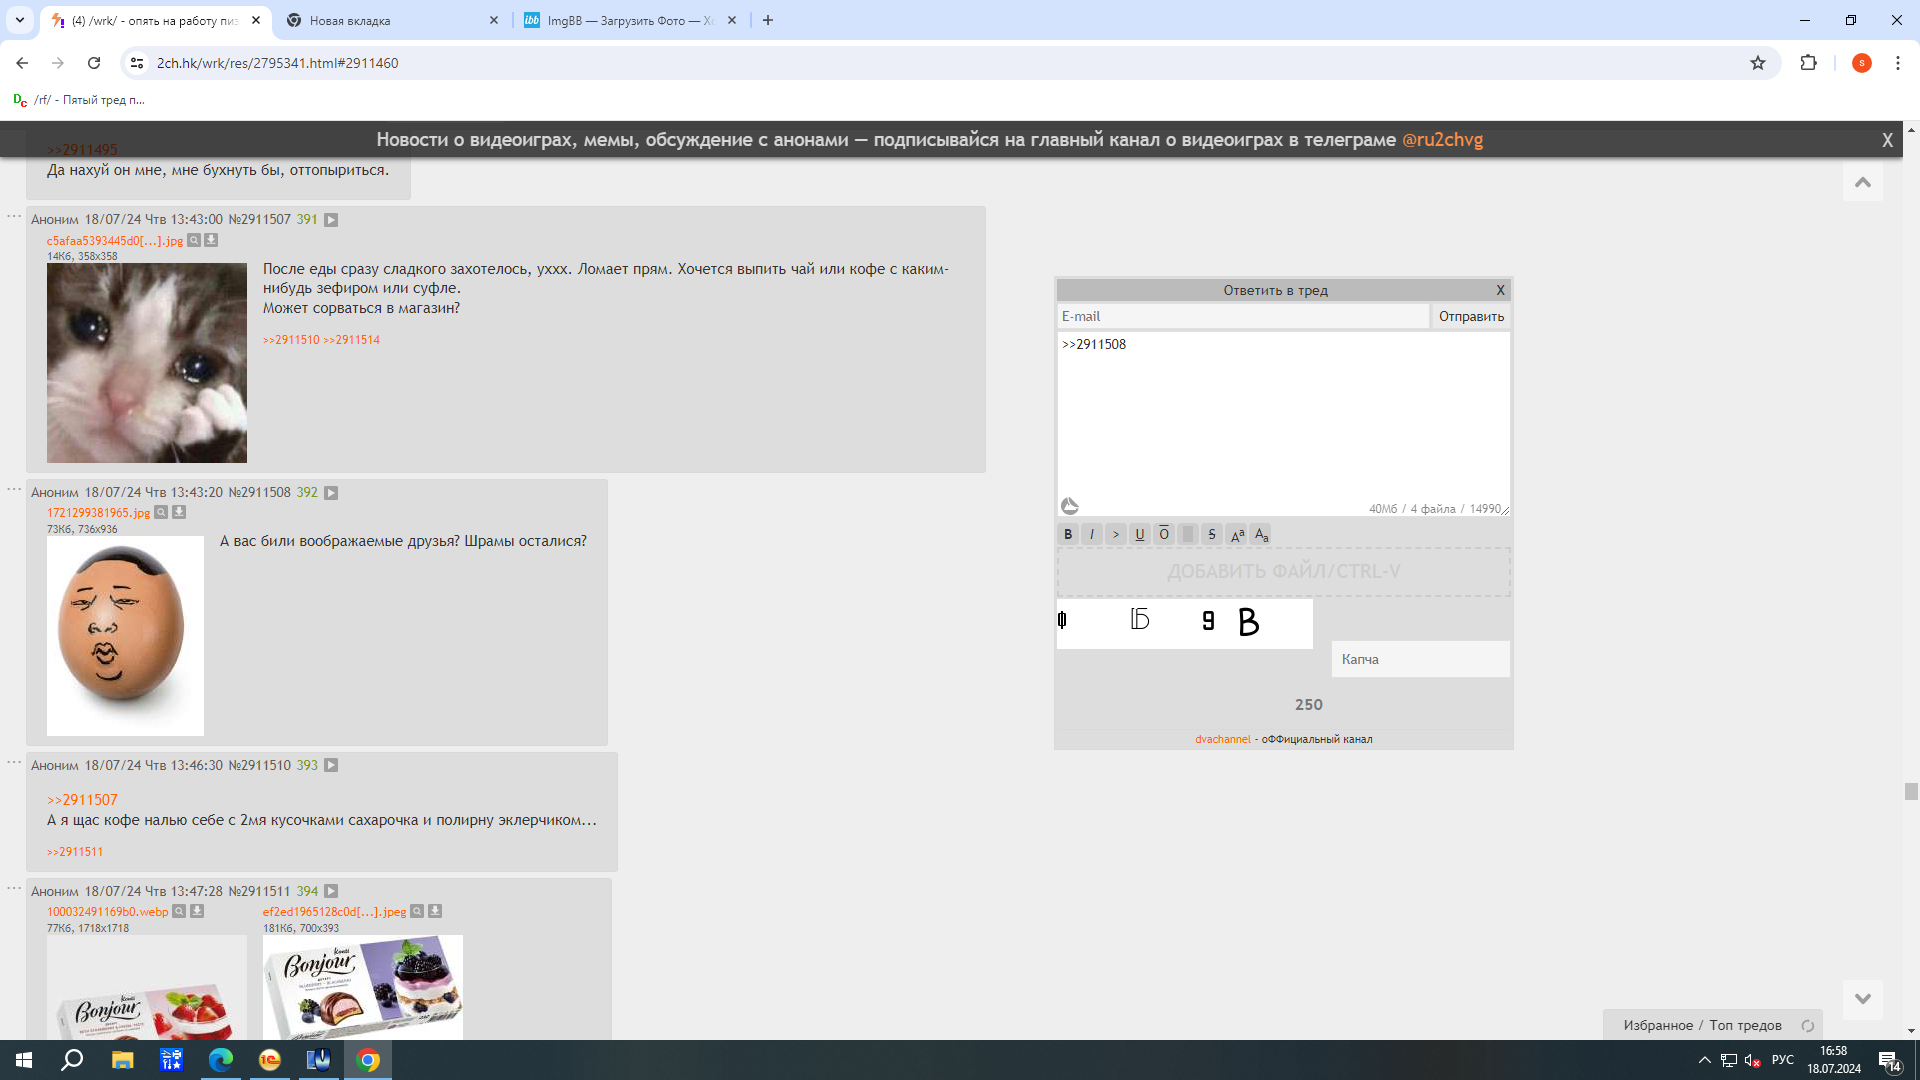Viewport: 1920px width, 1080px height.
Task: Apply strikethrough formatting in reply form
Action: tap(1212, 534)
